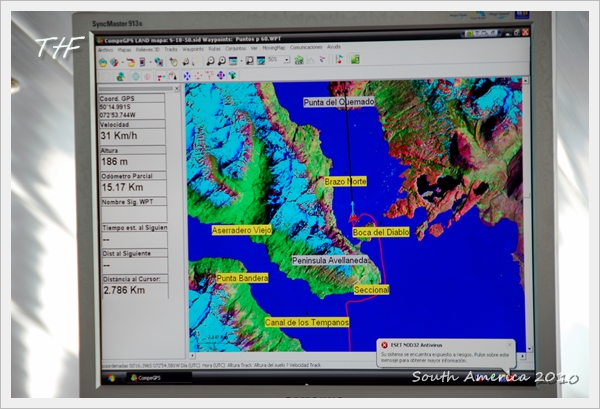Click the zoom in magnifier icon
This screenshot has height=409, width=600.
pyautogui.click(x=210, y=61)
